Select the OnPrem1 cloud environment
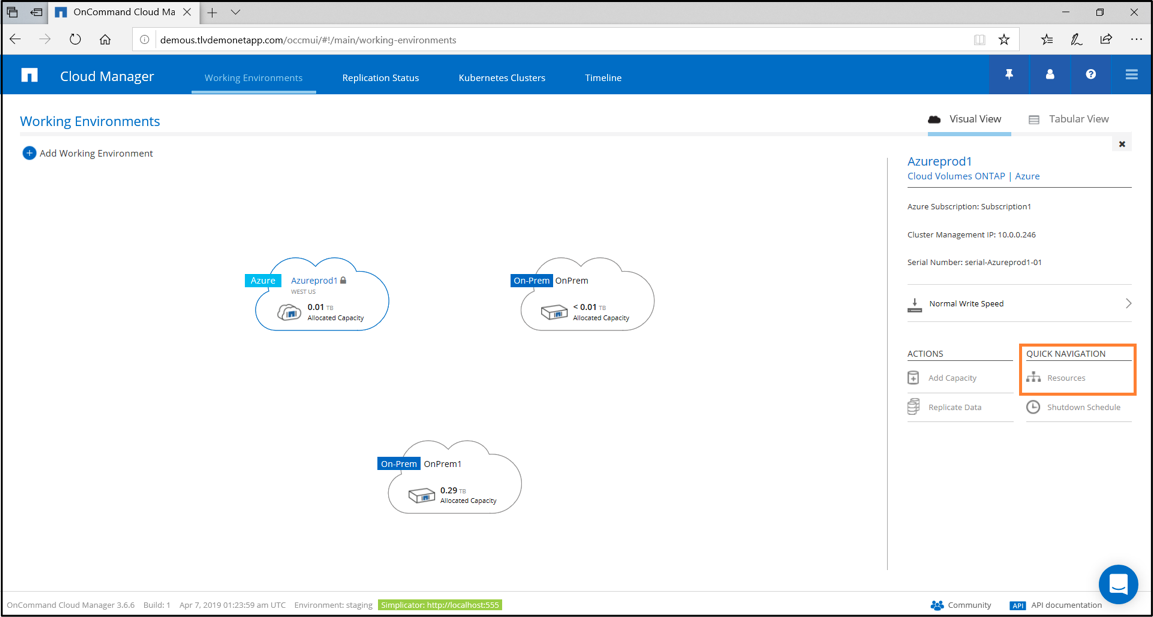Screen dimensions: 1153x617 (x=454, y=480)
